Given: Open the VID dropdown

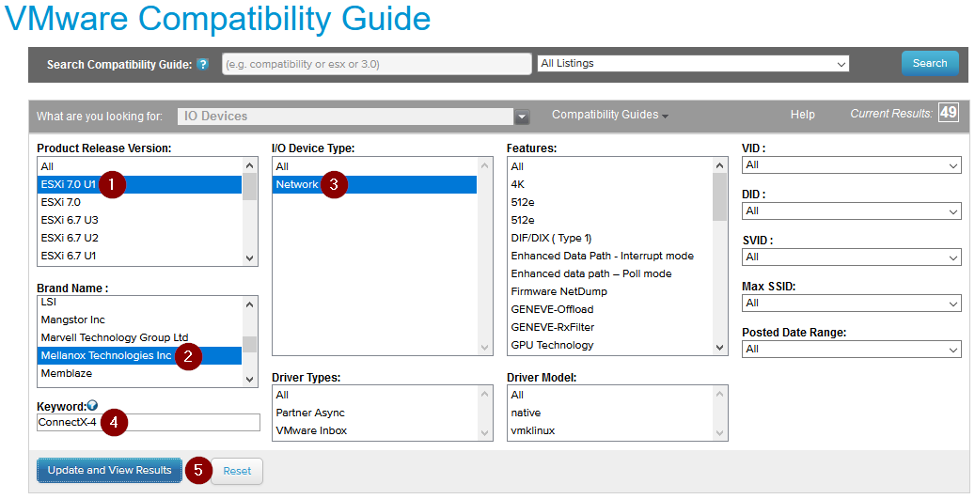Looking at the screenshot, I should [851, 165].
